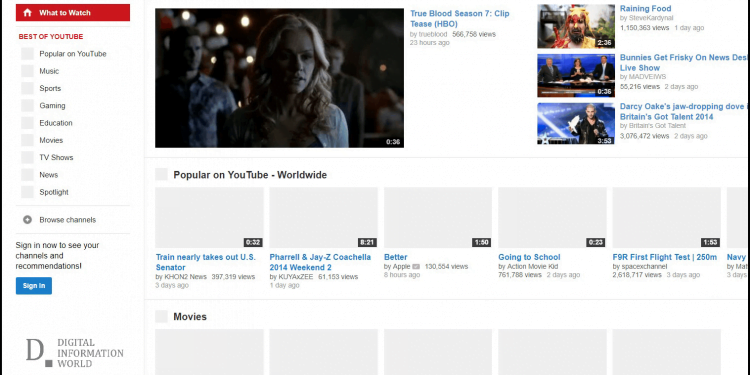Select the News sidebar icon
This screenshot has width=750, height=375.
(x=27, y=175)
